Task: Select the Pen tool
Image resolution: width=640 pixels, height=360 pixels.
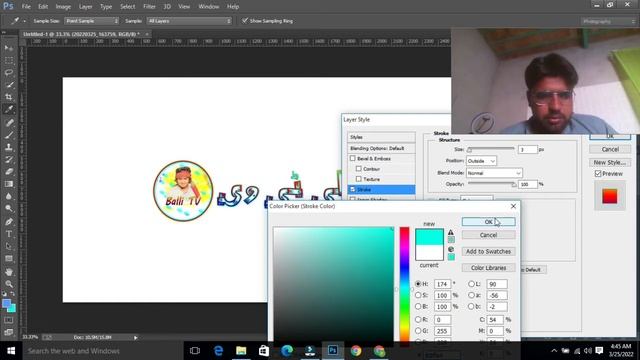Action: pyautogui.click(x=9, y=222)
